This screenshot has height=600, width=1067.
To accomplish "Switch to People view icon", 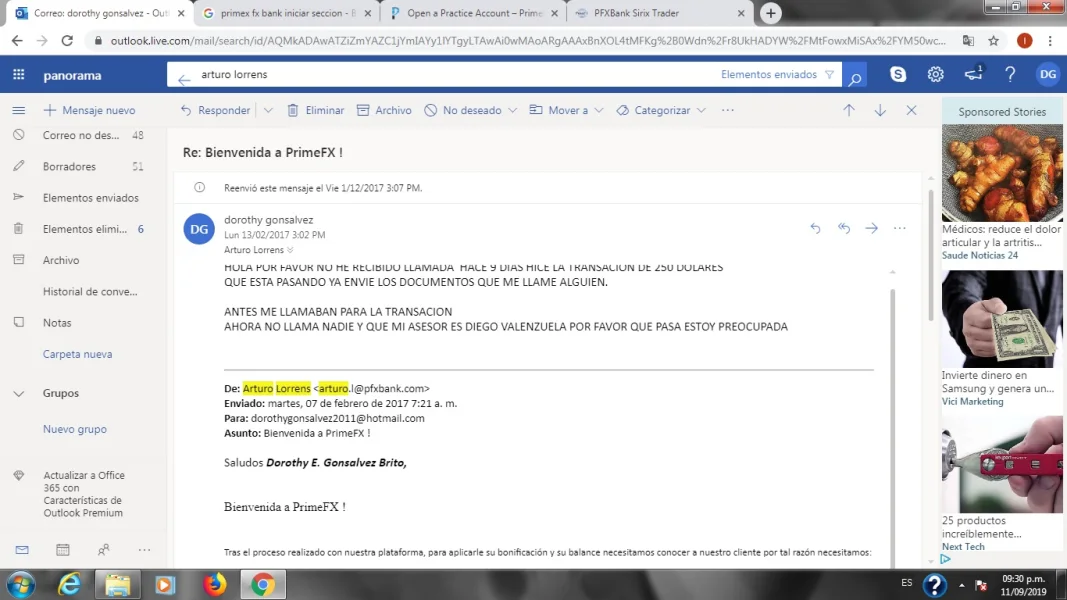I will point(103,550).
